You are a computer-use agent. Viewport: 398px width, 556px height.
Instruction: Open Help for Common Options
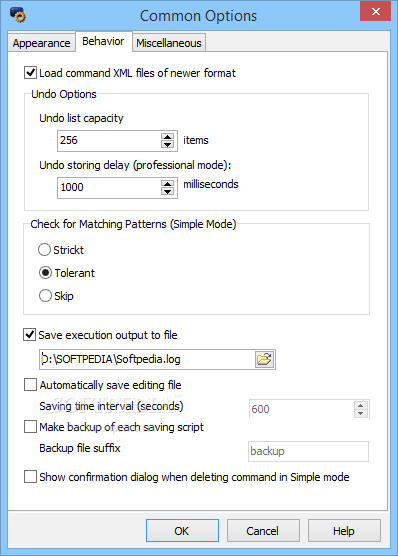[344, 531]
